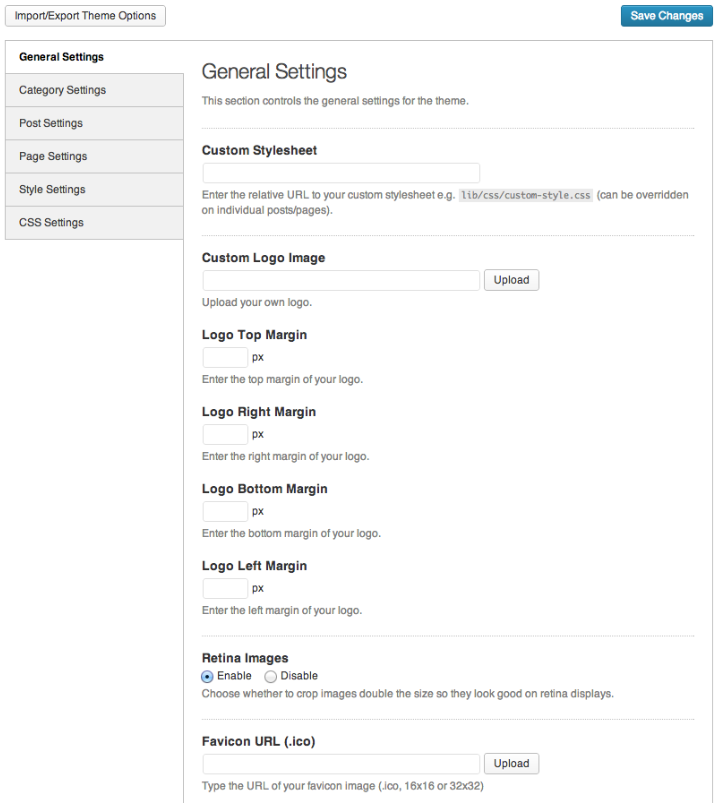Click the Favicon URL text field

click(x=341, y=764)
